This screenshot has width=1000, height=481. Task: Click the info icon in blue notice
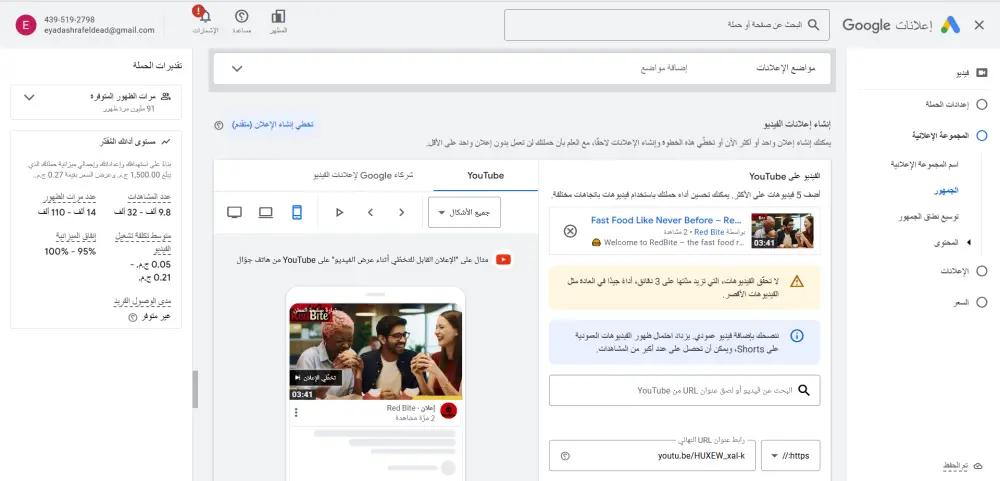point(797,336)
